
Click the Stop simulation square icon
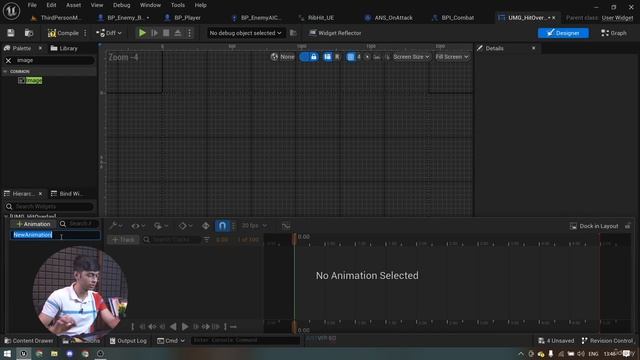click(166, 33)
